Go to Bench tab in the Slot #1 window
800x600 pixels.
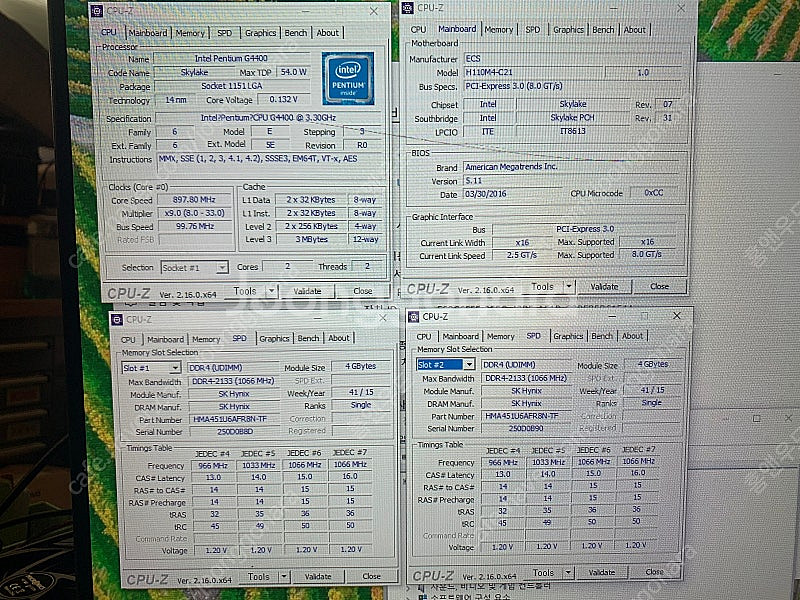pos(308,338)
